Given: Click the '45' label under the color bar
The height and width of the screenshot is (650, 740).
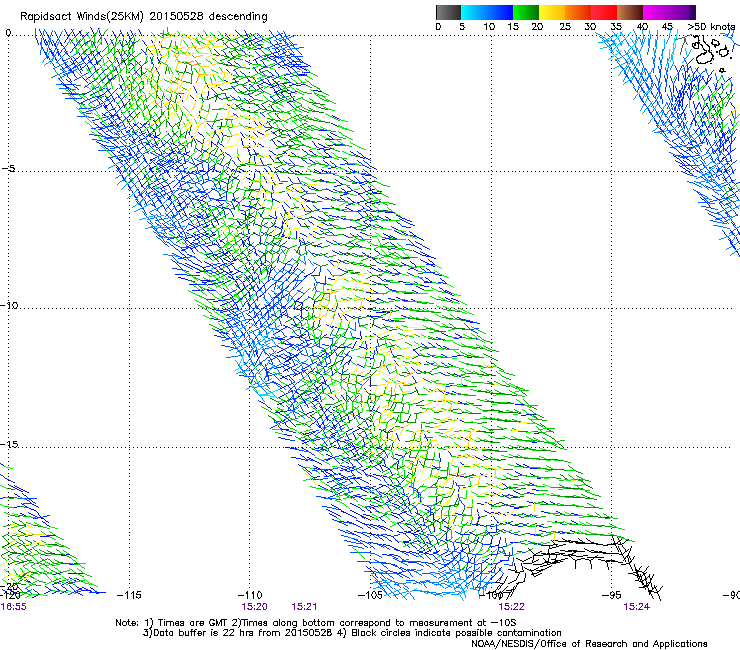Looking at the screenshot, I should 667,27.
